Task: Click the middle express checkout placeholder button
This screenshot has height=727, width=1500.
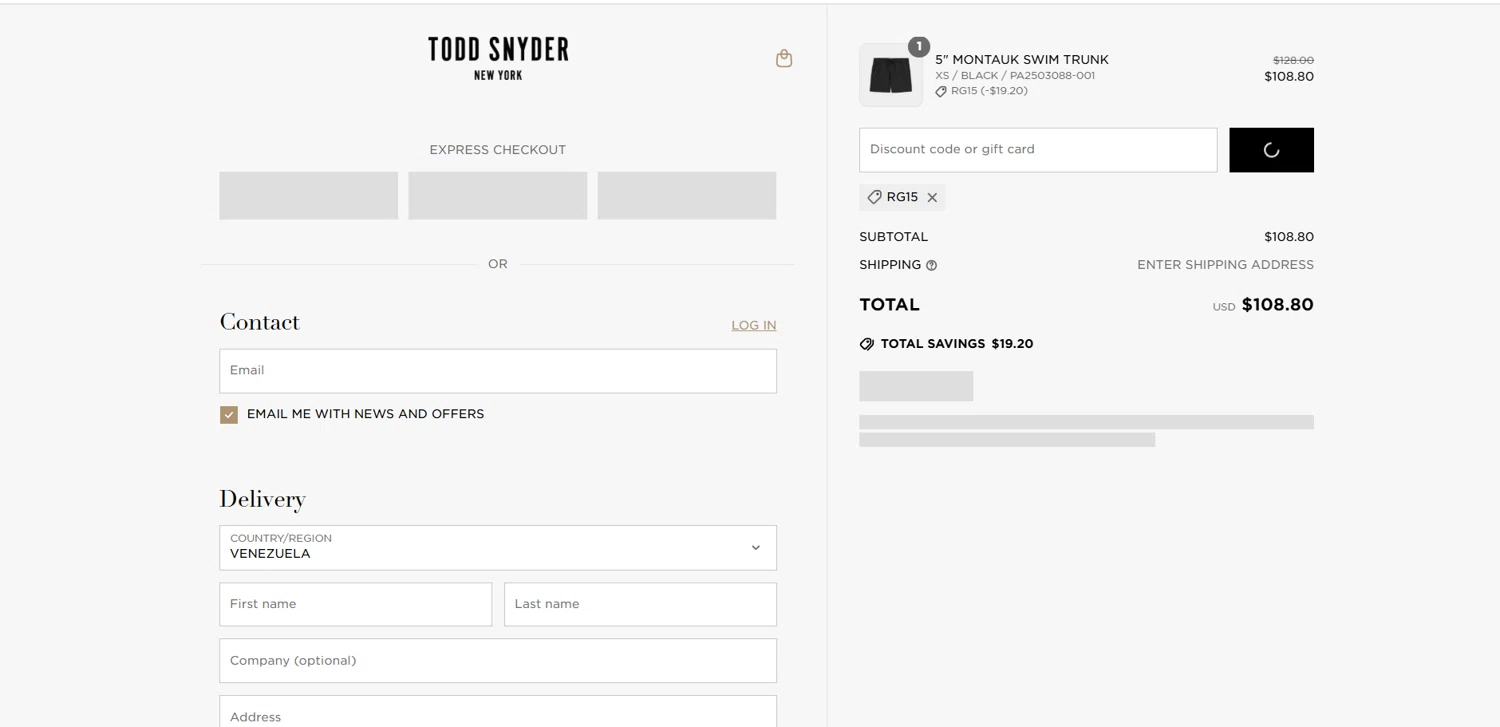Action: [498, 195]
